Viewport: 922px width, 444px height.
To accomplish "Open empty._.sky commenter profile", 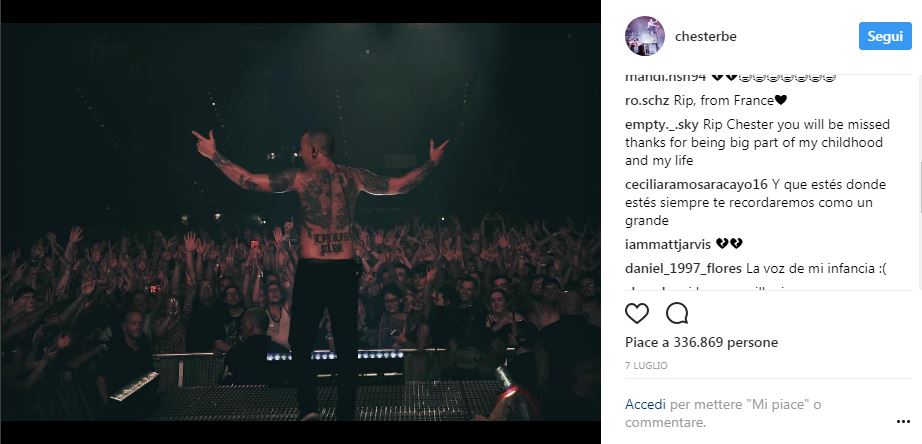I will click(x=662, y=125).
